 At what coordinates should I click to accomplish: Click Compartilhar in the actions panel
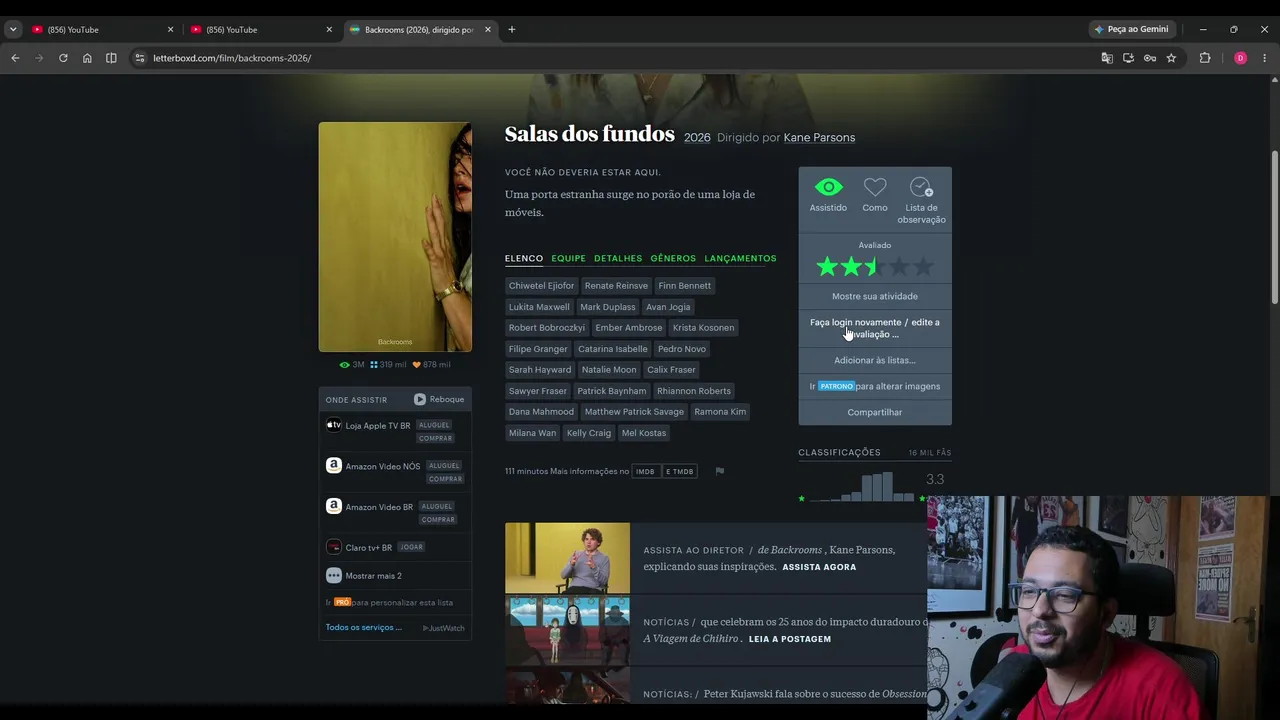[x=875, y=412]
